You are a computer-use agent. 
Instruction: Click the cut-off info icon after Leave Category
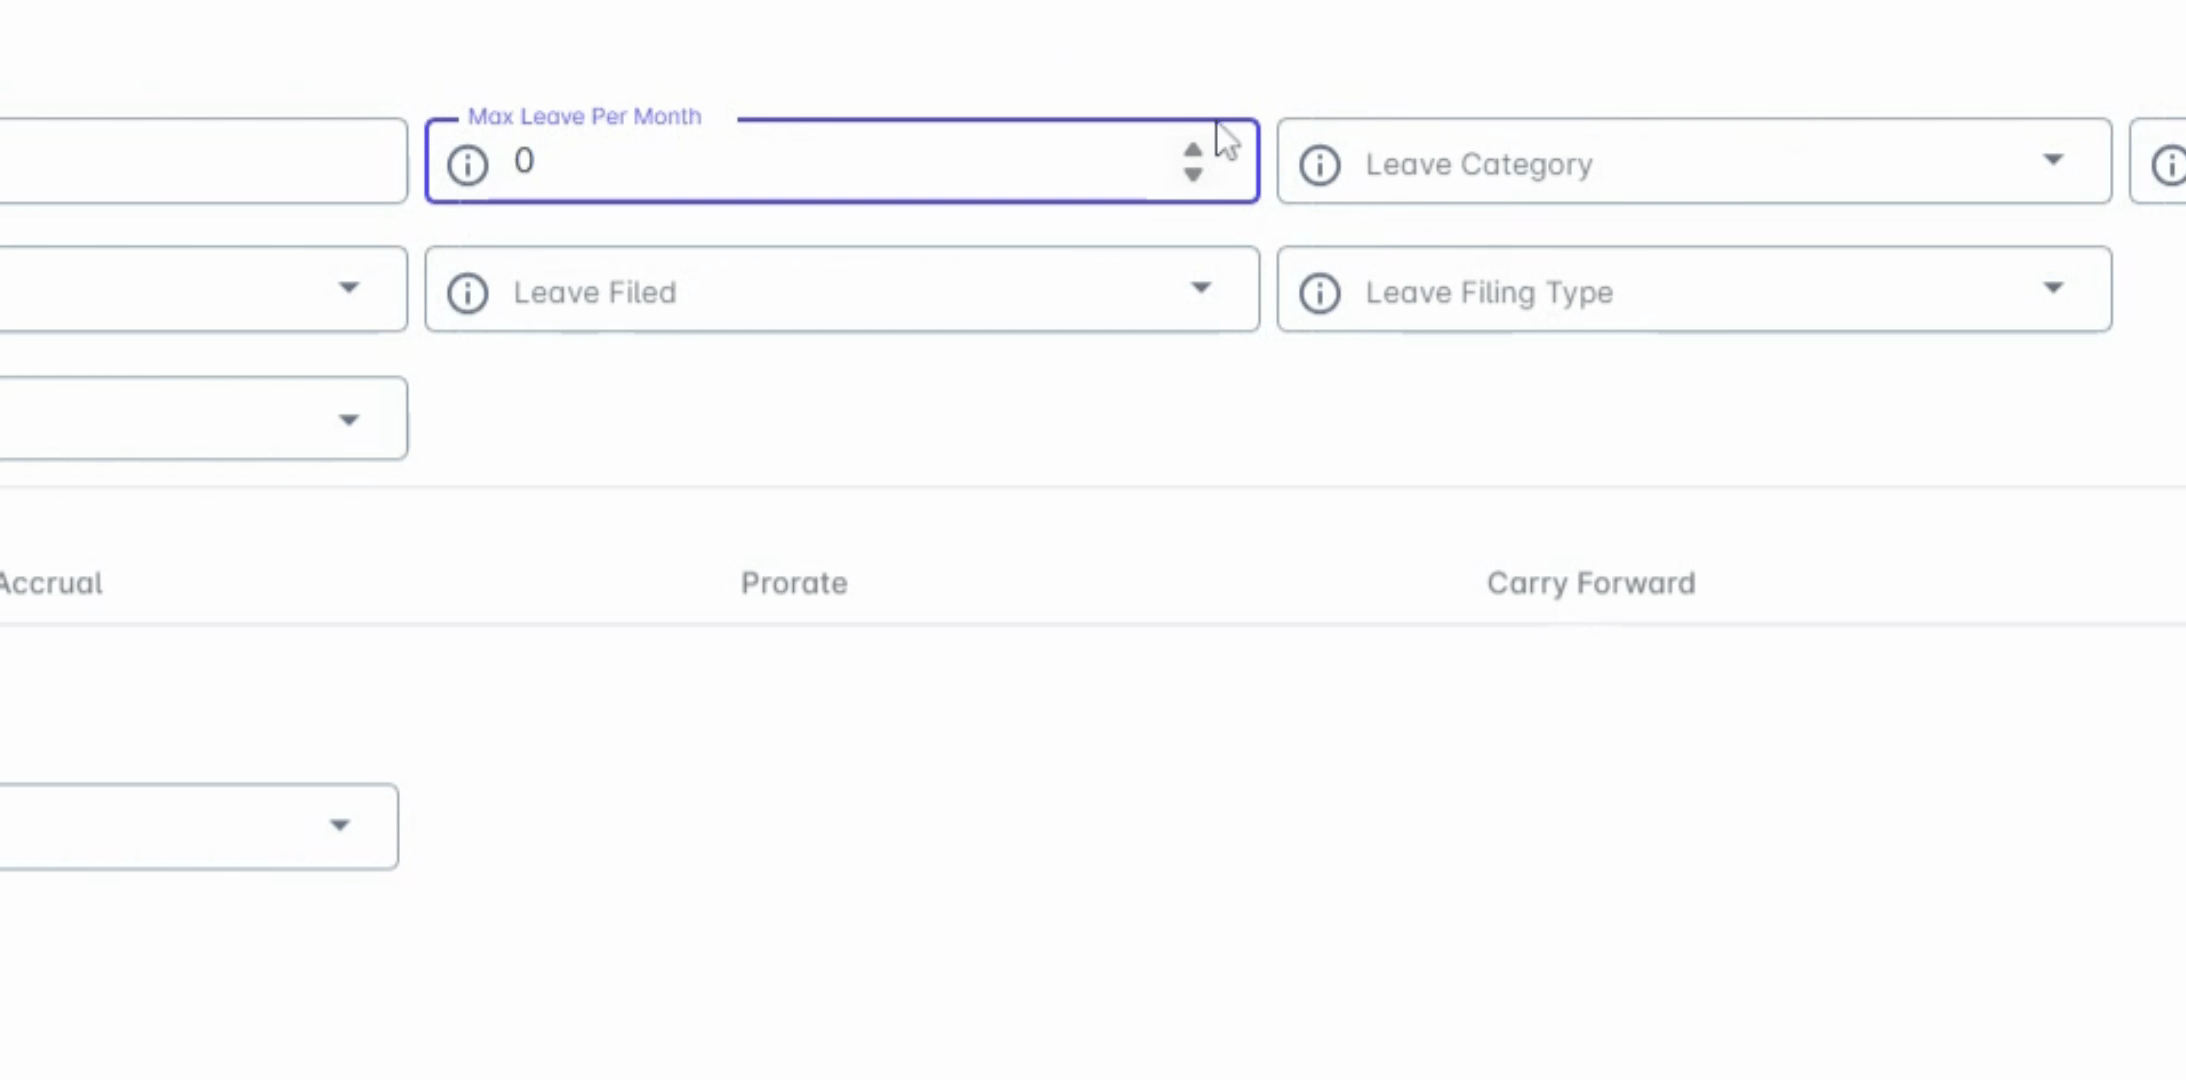pyautogui.click(x=2169, y=164)
